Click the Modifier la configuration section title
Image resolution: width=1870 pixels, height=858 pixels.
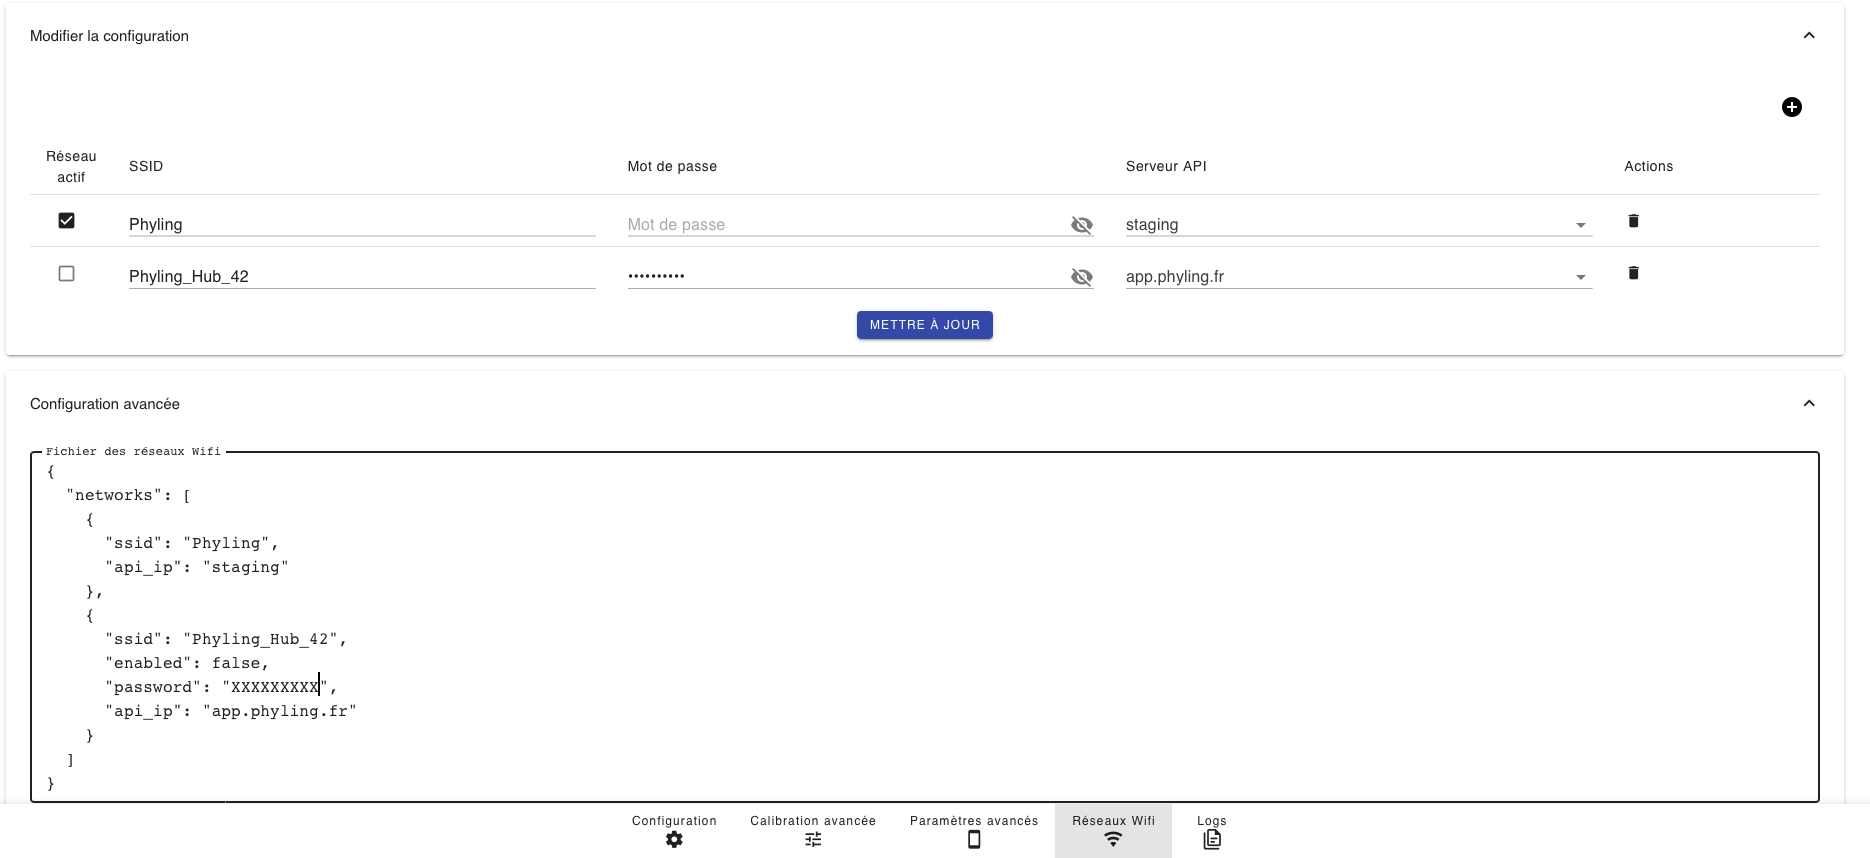pos(109,36)
